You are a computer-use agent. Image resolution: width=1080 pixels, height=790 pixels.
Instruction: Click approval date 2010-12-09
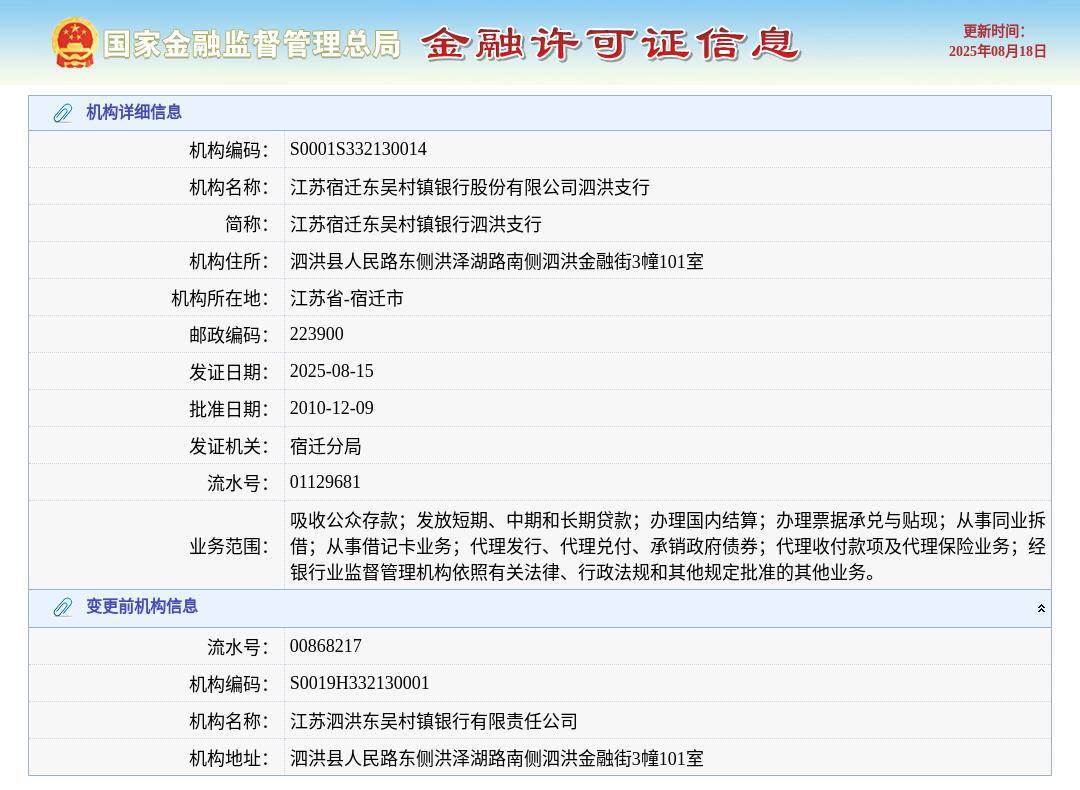tap(332, 408)
